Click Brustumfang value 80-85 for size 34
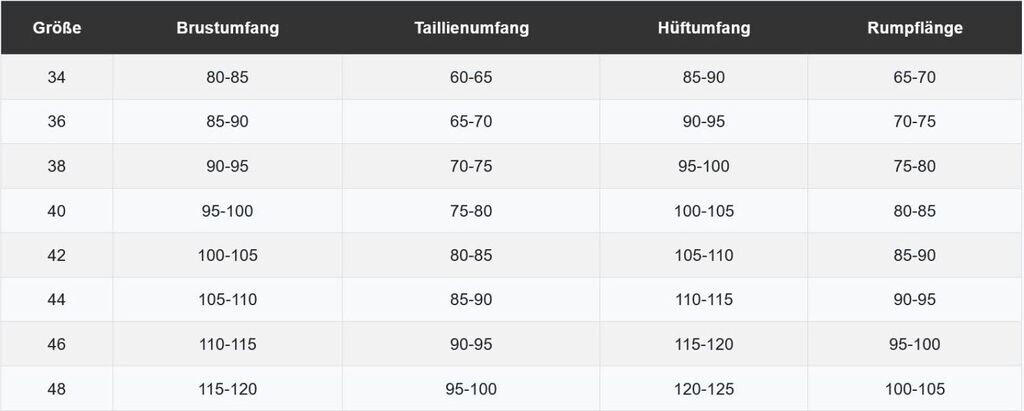 227,77
